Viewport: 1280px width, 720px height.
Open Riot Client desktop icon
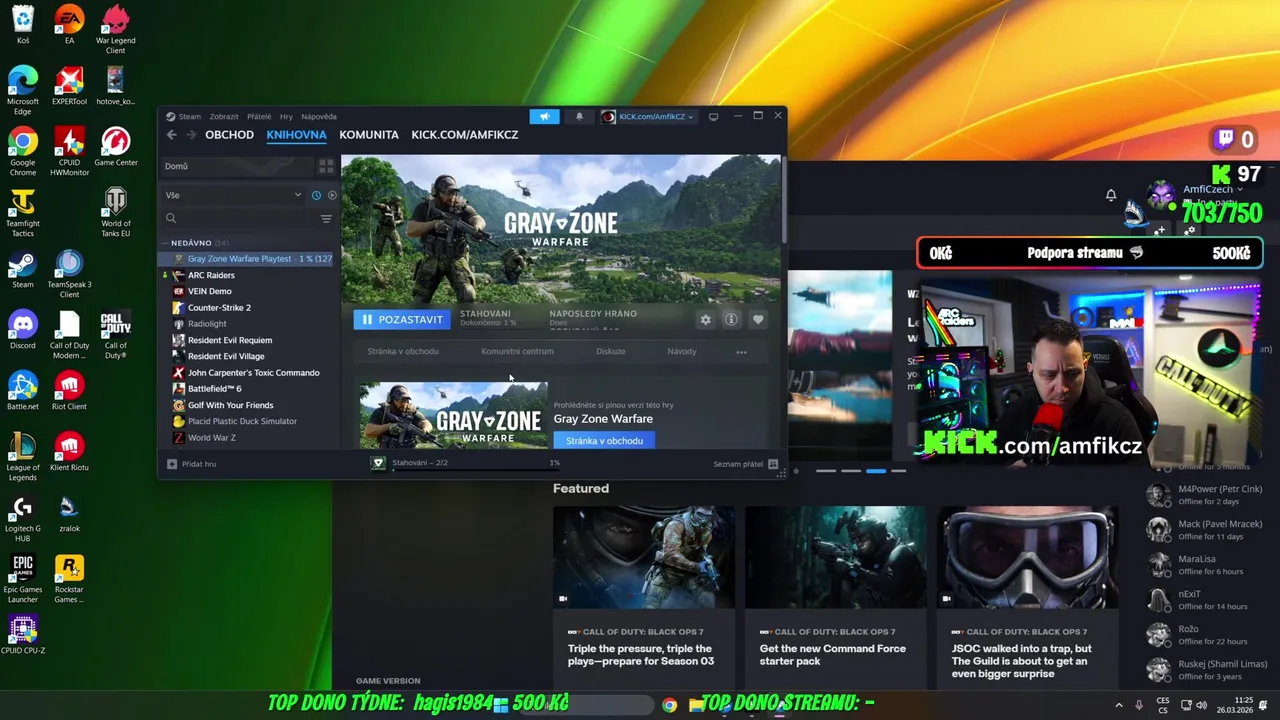69,391
